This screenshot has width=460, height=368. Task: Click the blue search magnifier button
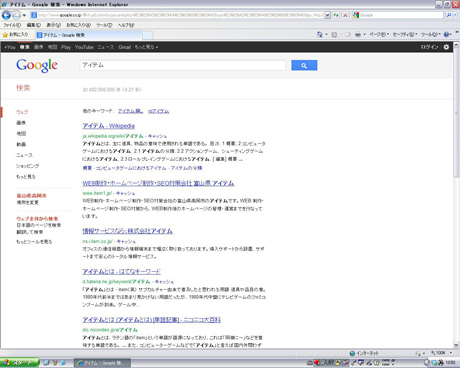coord(304,65)
